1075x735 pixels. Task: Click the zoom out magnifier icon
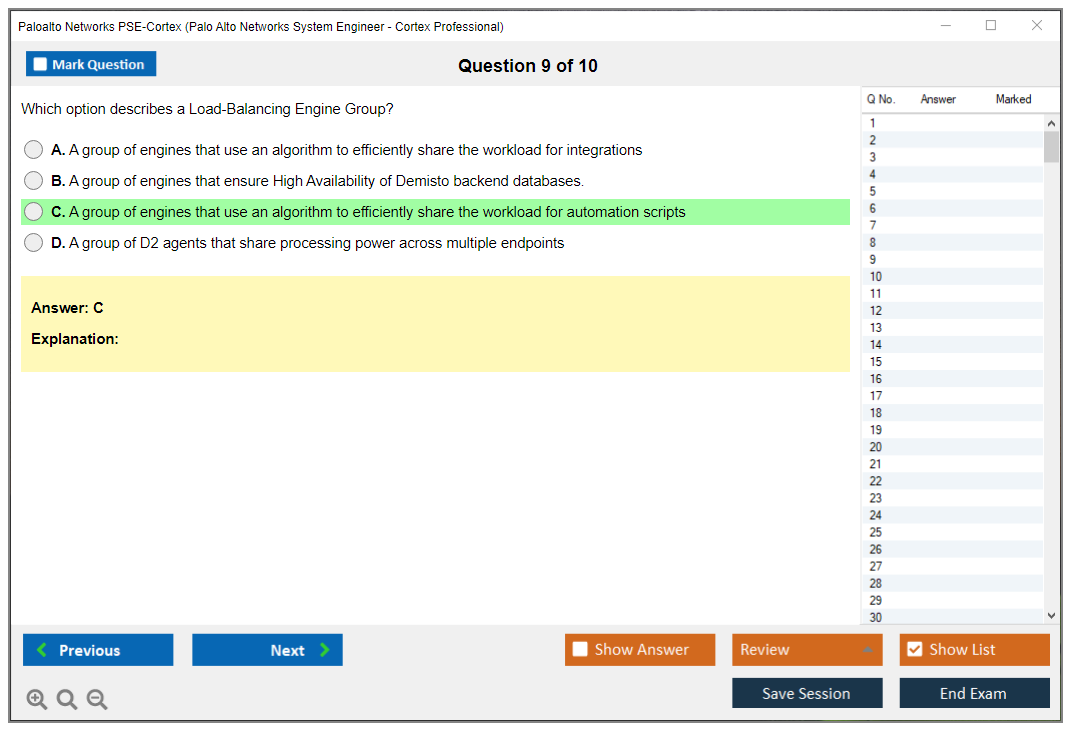(x=97, y=700)
